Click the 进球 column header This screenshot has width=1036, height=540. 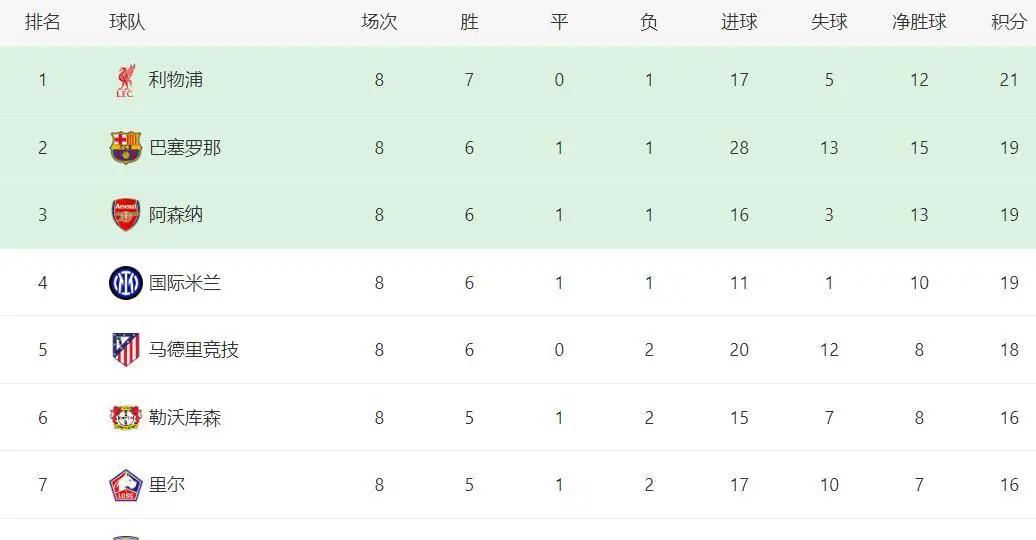click(x=739, y=22)
